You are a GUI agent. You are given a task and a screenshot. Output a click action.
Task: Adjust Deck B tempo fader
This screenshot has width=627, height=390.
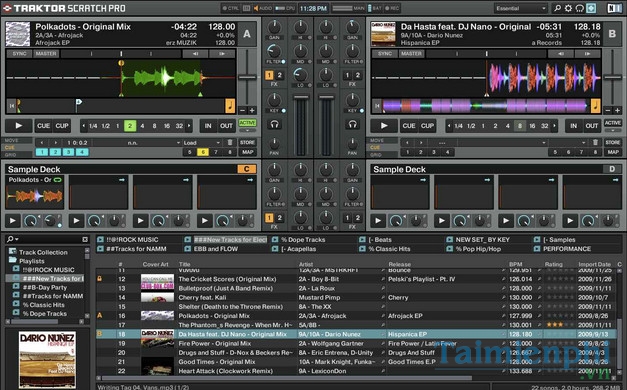(613, 77)
